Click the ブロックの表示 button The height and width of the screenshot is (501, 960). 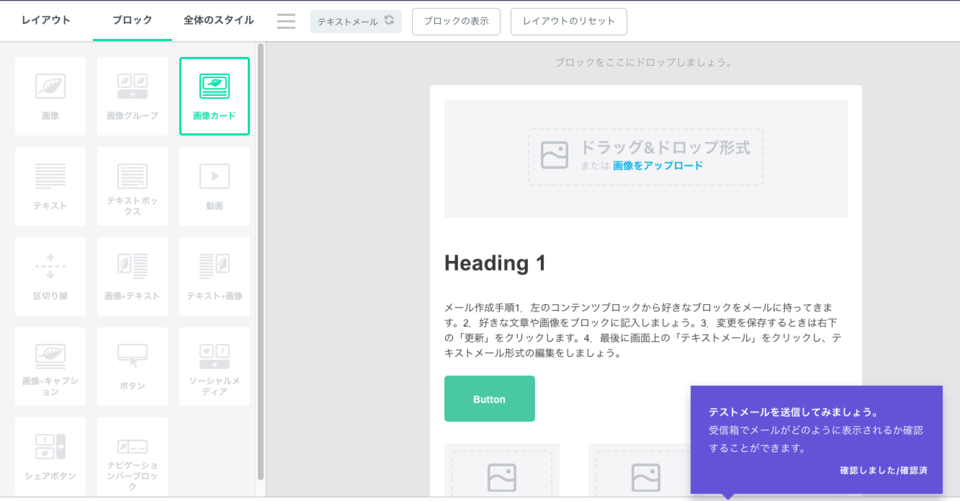[x=456, y=21]
